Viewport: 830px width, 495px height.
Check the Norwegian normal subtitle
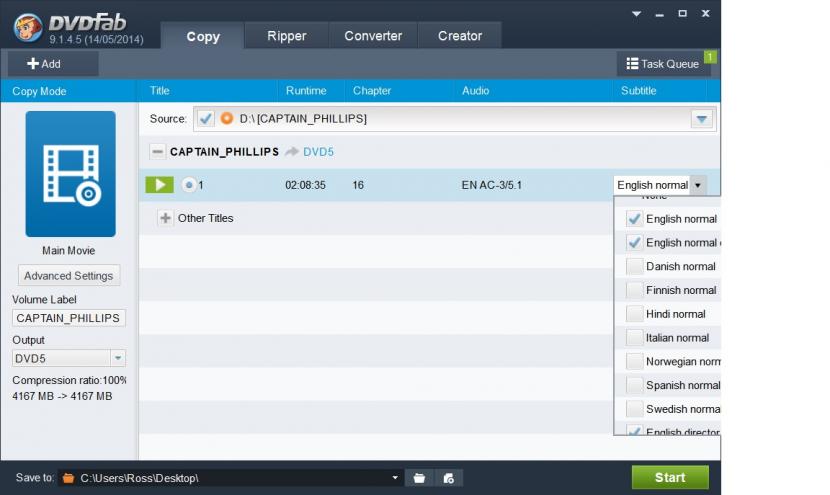pos(634,362)
